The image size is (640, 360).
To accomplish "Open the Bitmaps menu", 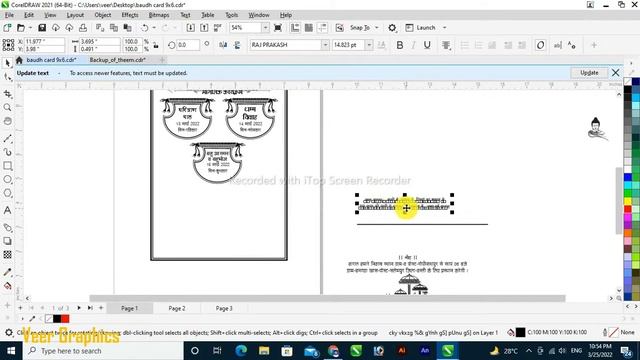I will pos(159,15).
